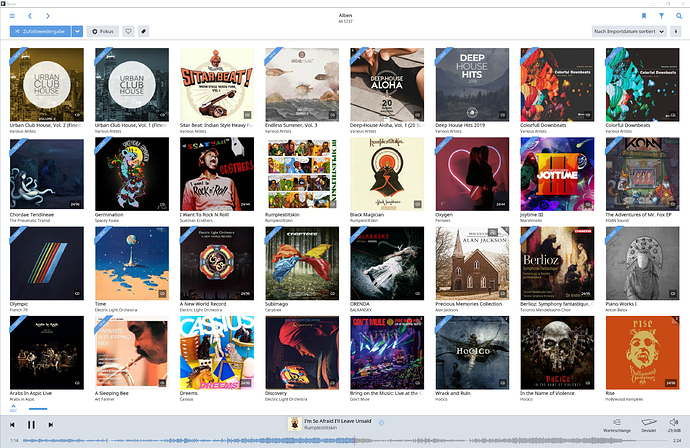This screenshot has height=448, width=690.
Task: Go forward with the right arrow
Action: click(x=48, y=16)
